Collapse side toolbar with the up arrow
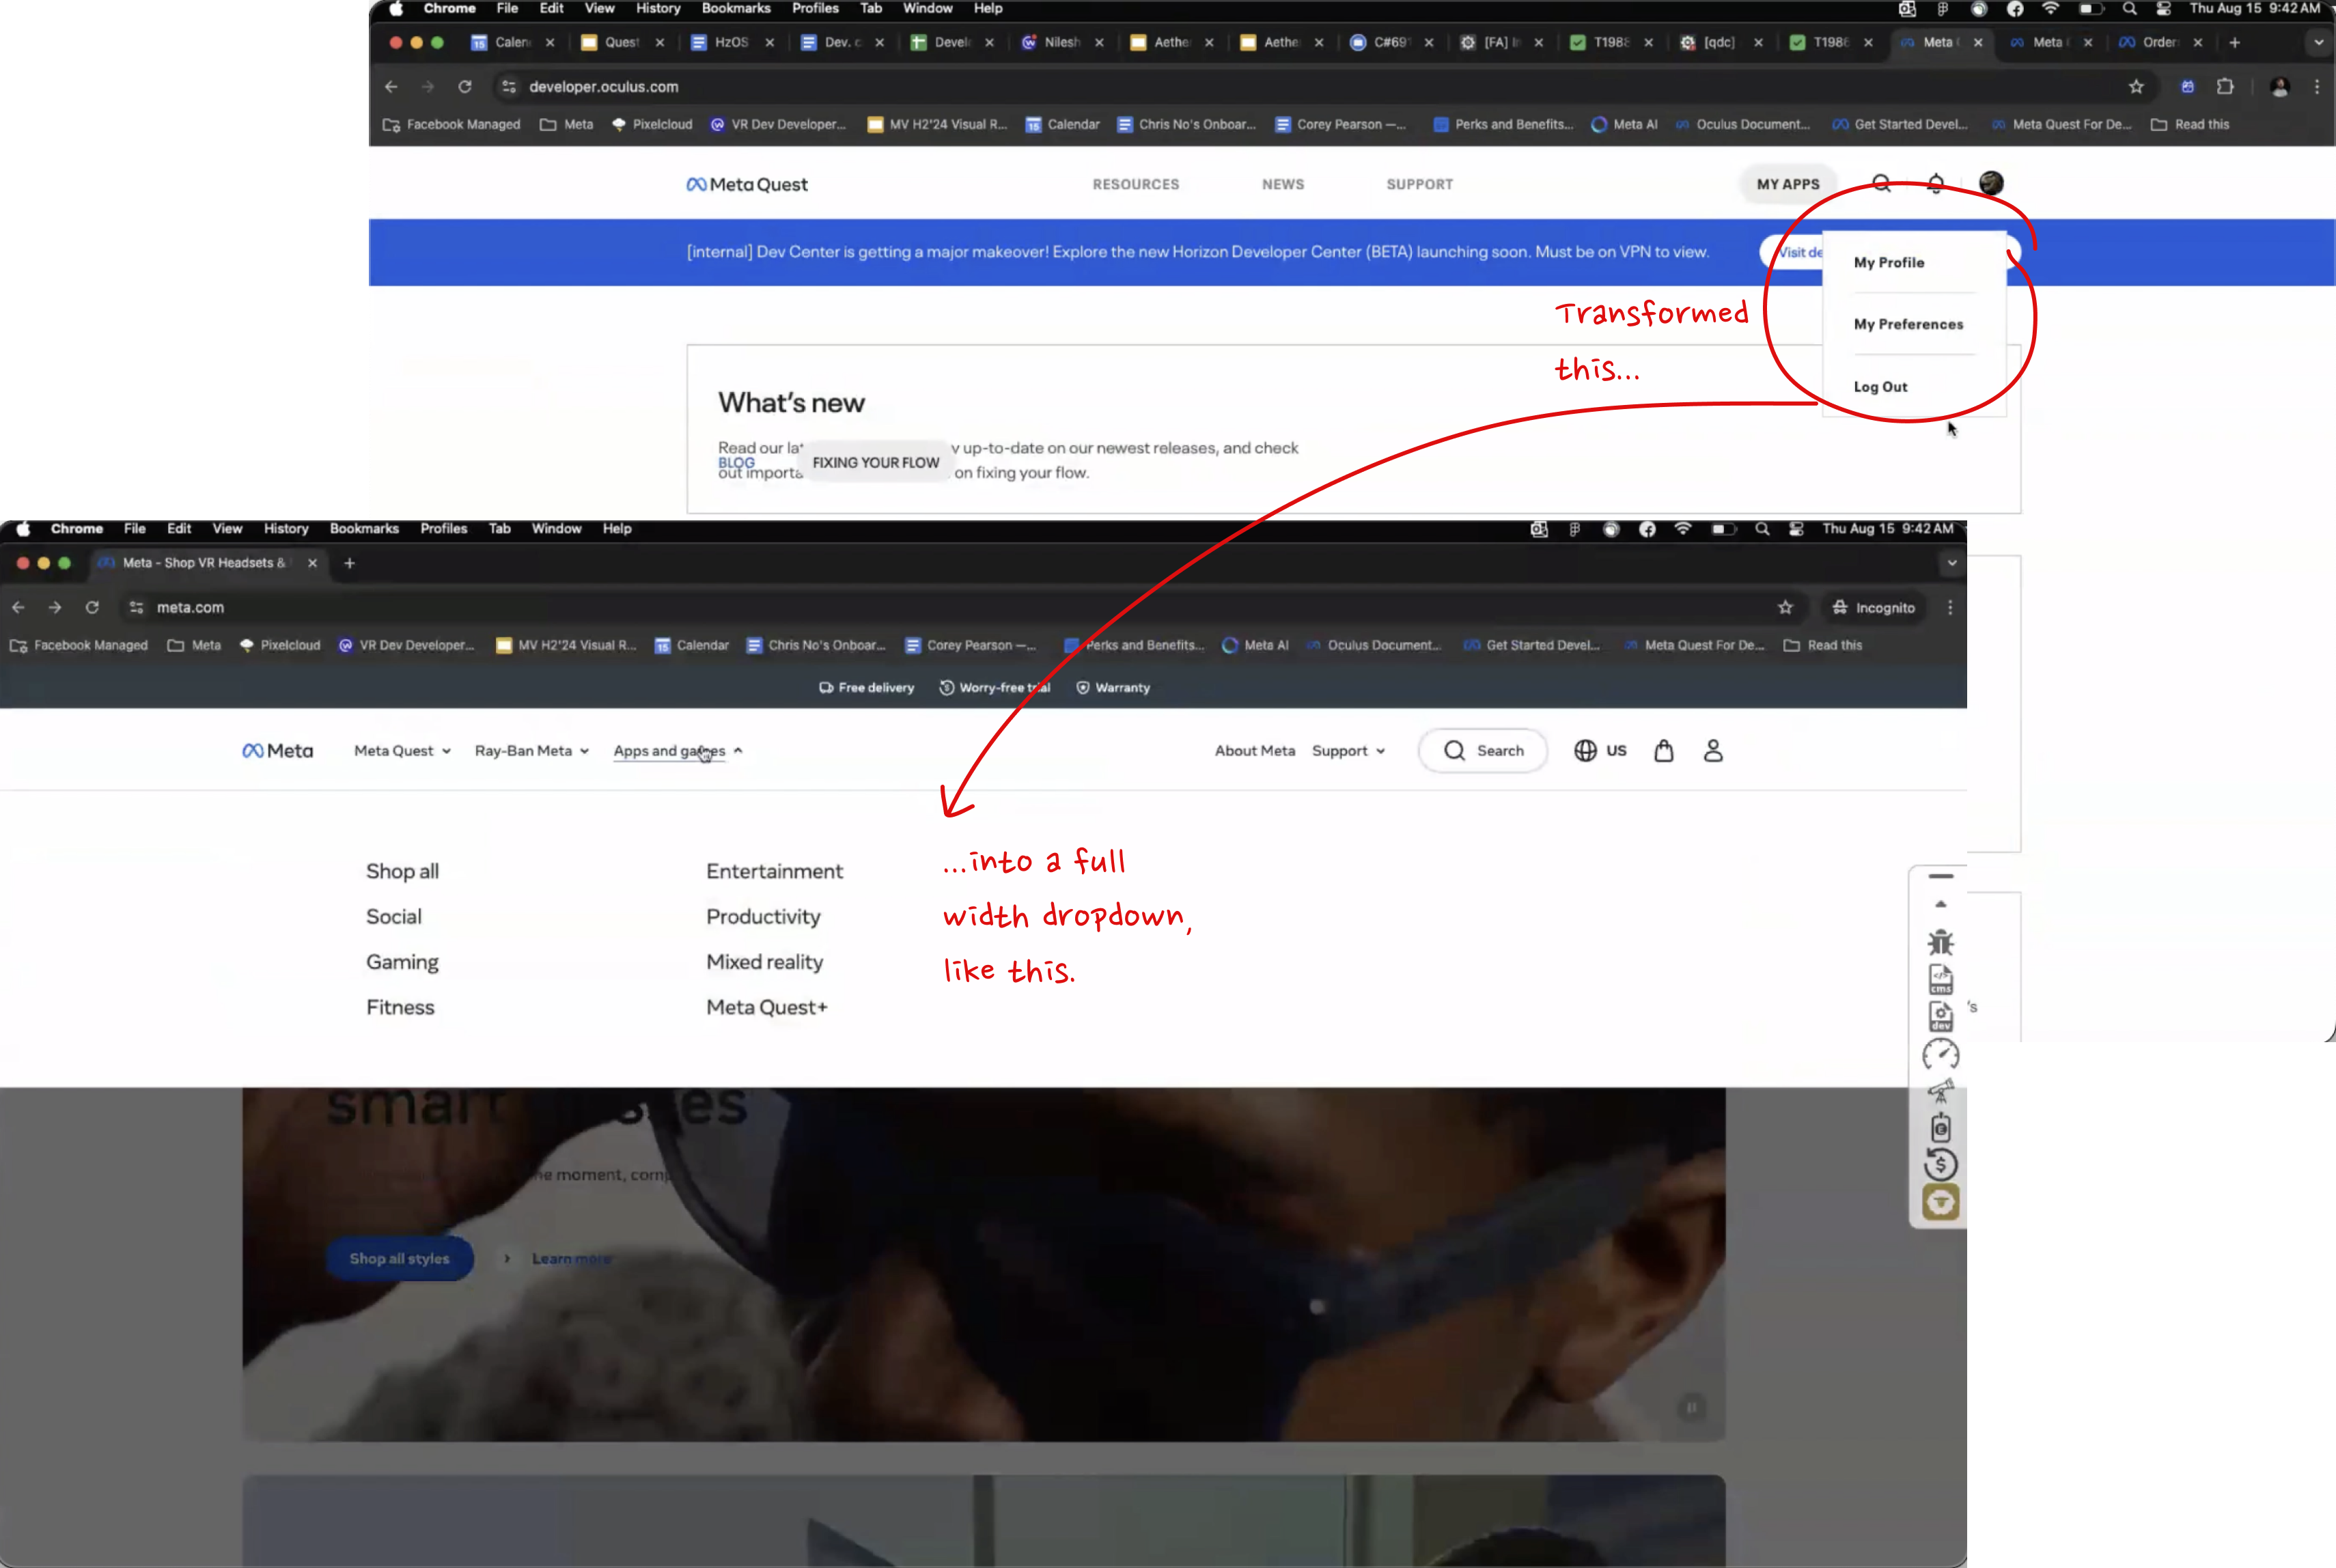Screen dimensions: 2336x1568 pos(1940,904)
